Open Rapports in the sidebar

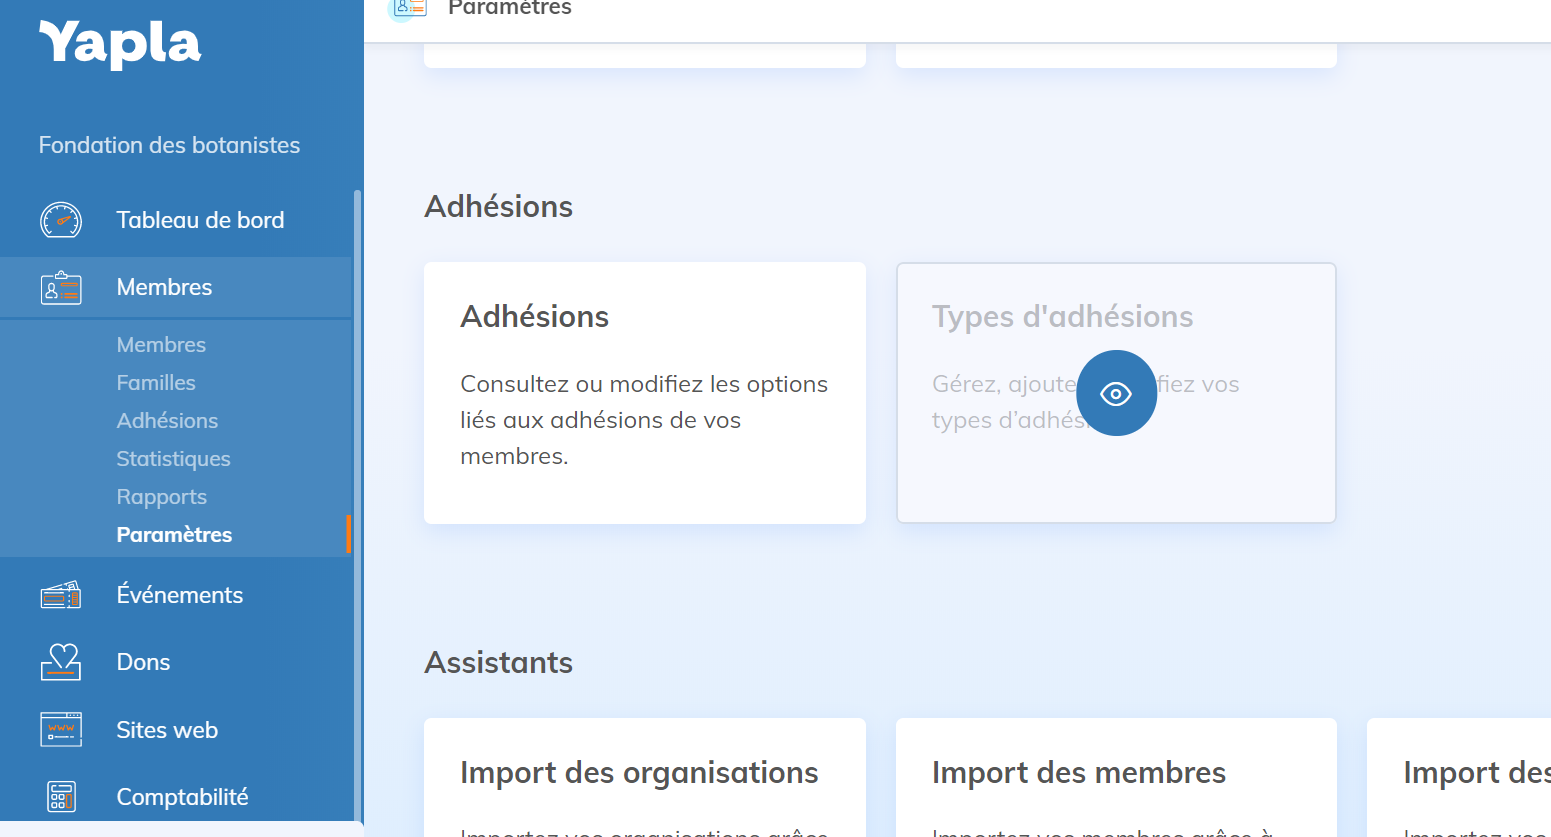click(161, 497)
